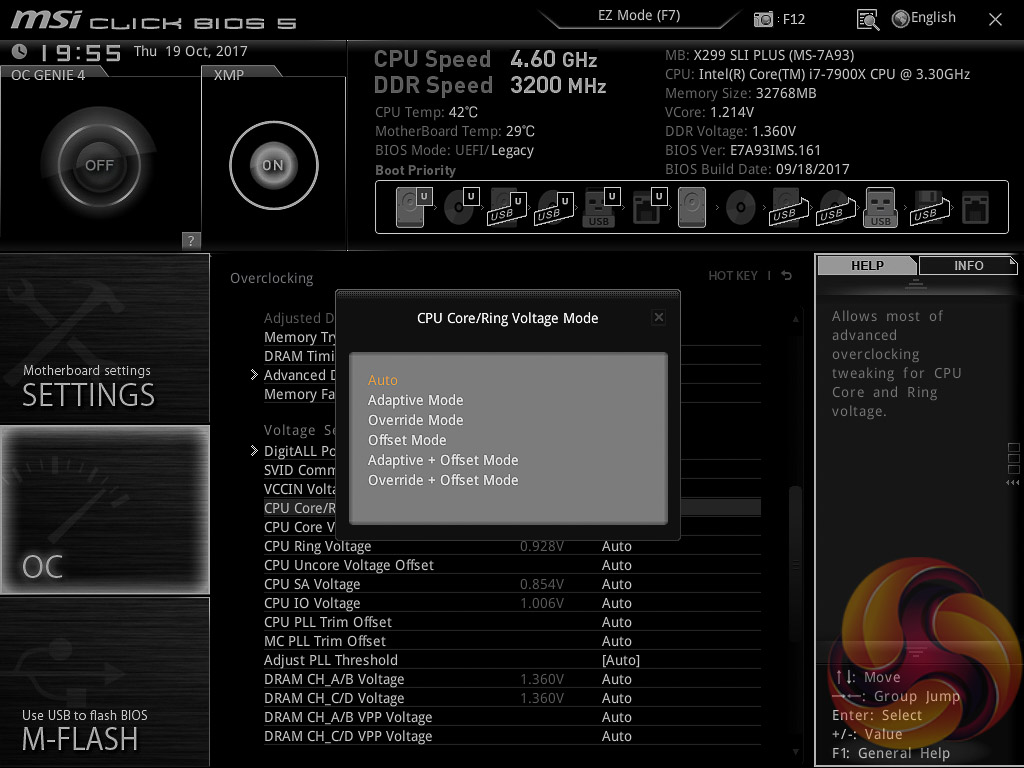Image resolution: width=1024 pixels, height=768 pixels.
Task: Select the legacy USB CD/DVD boot icon
Action: tap(835, 208)
